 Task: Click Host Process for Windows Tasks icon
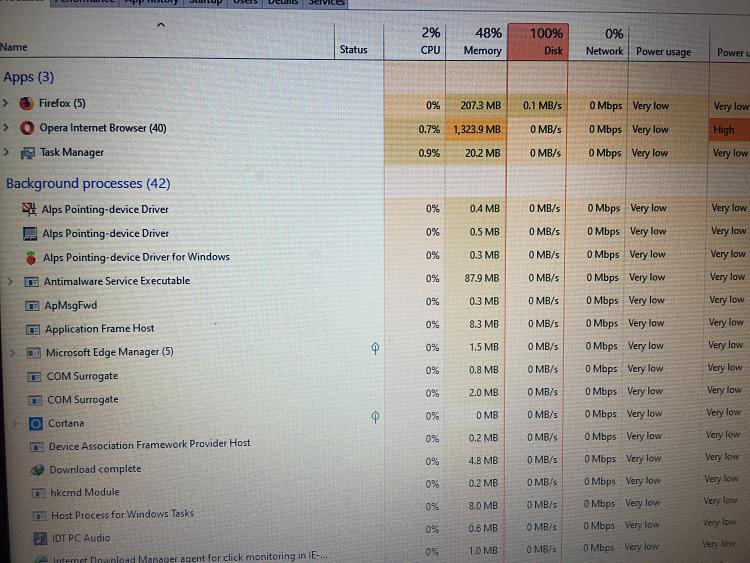39,516
